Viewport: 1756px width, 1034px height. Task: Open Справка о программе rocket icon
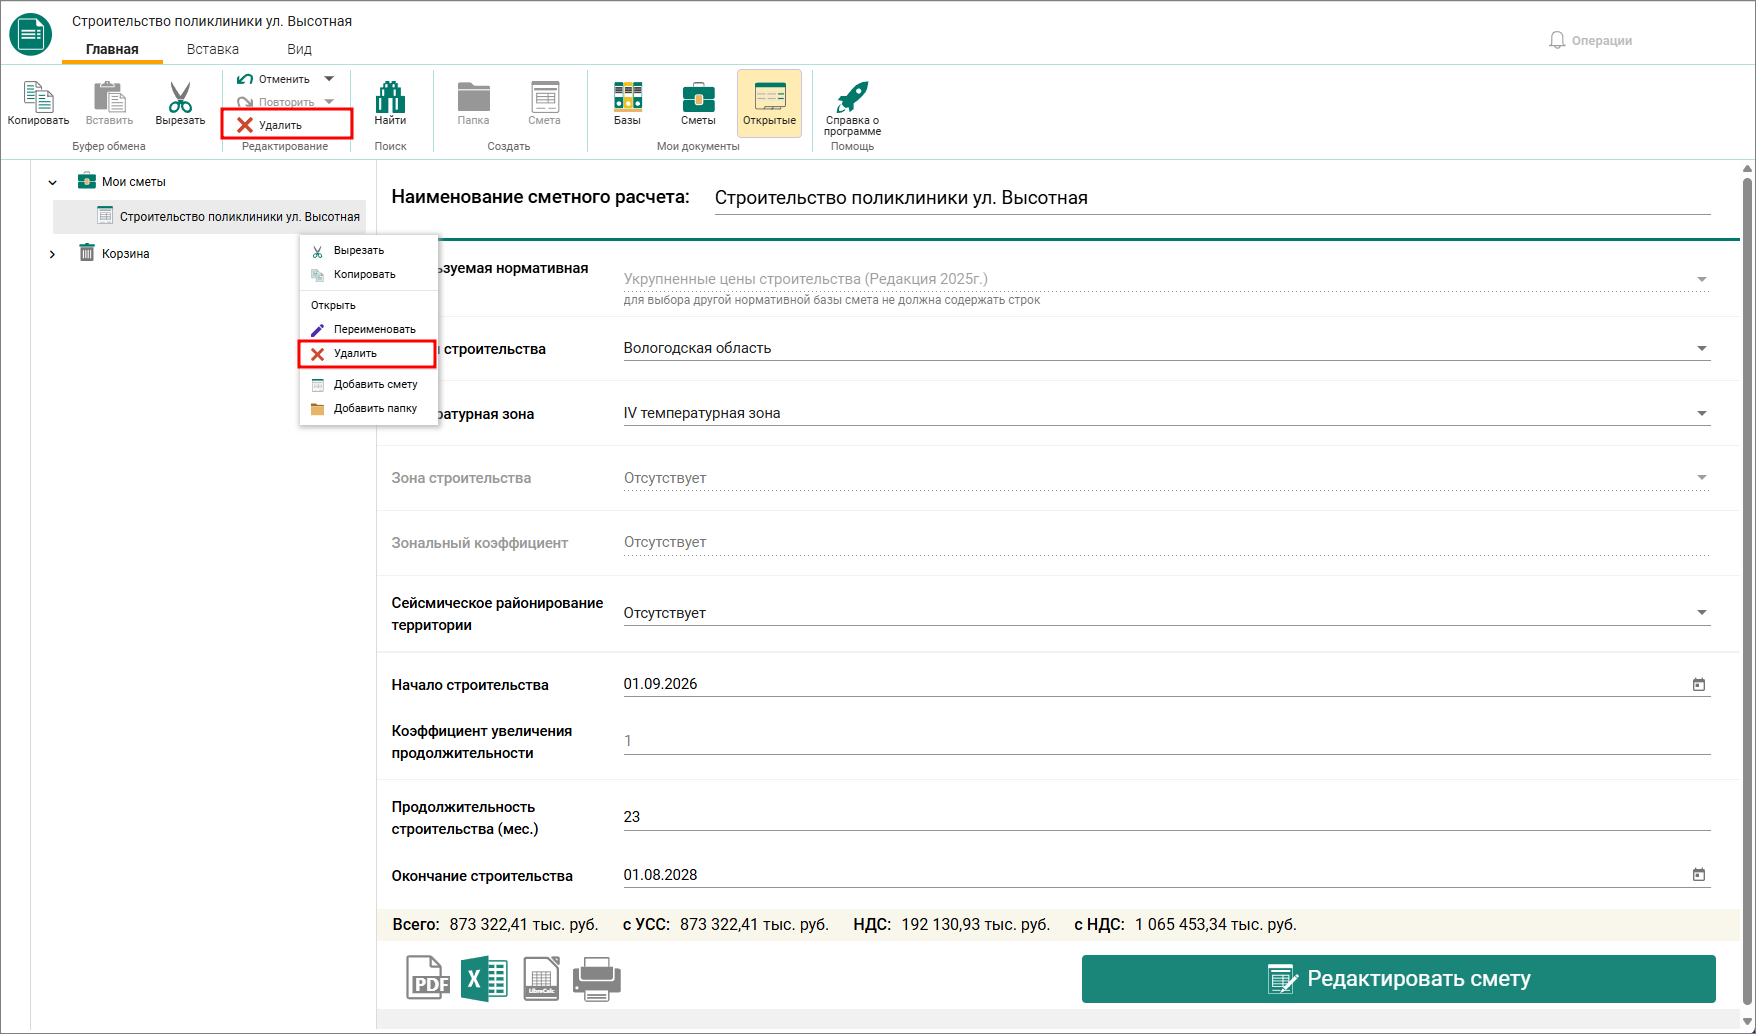(x=852, y=108)
